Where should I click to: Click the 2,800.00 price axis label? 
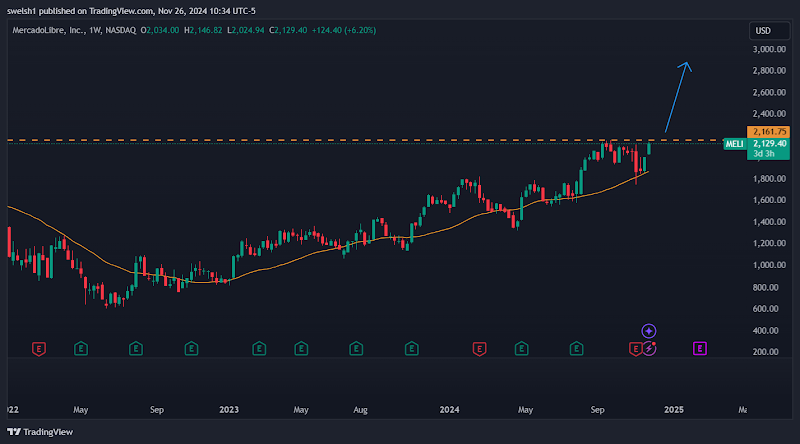click(x=769, y=70)
